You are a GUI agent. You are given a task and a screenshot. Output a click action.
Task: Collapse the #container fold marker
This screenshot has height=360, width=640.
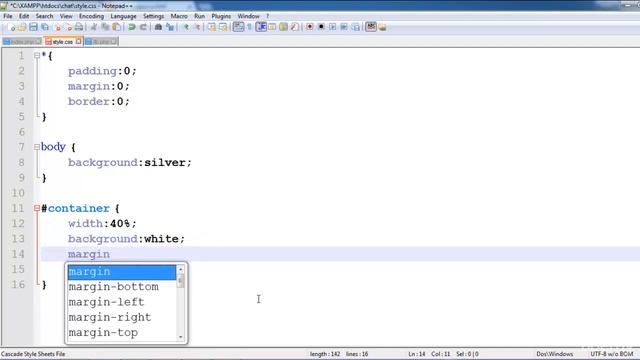pos(37,208)
